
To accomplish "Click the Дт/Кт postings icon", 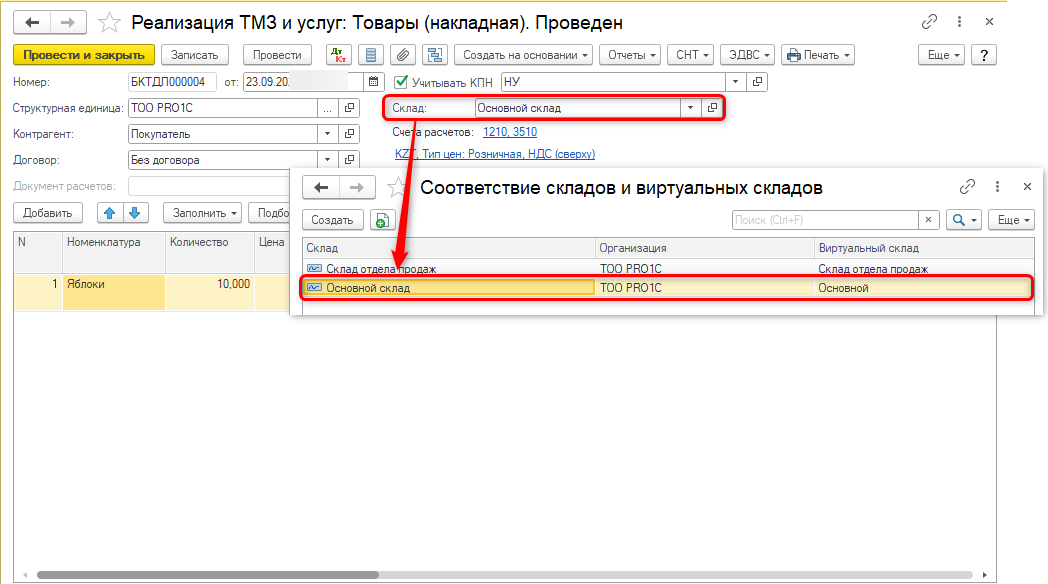I will point(339,55).
